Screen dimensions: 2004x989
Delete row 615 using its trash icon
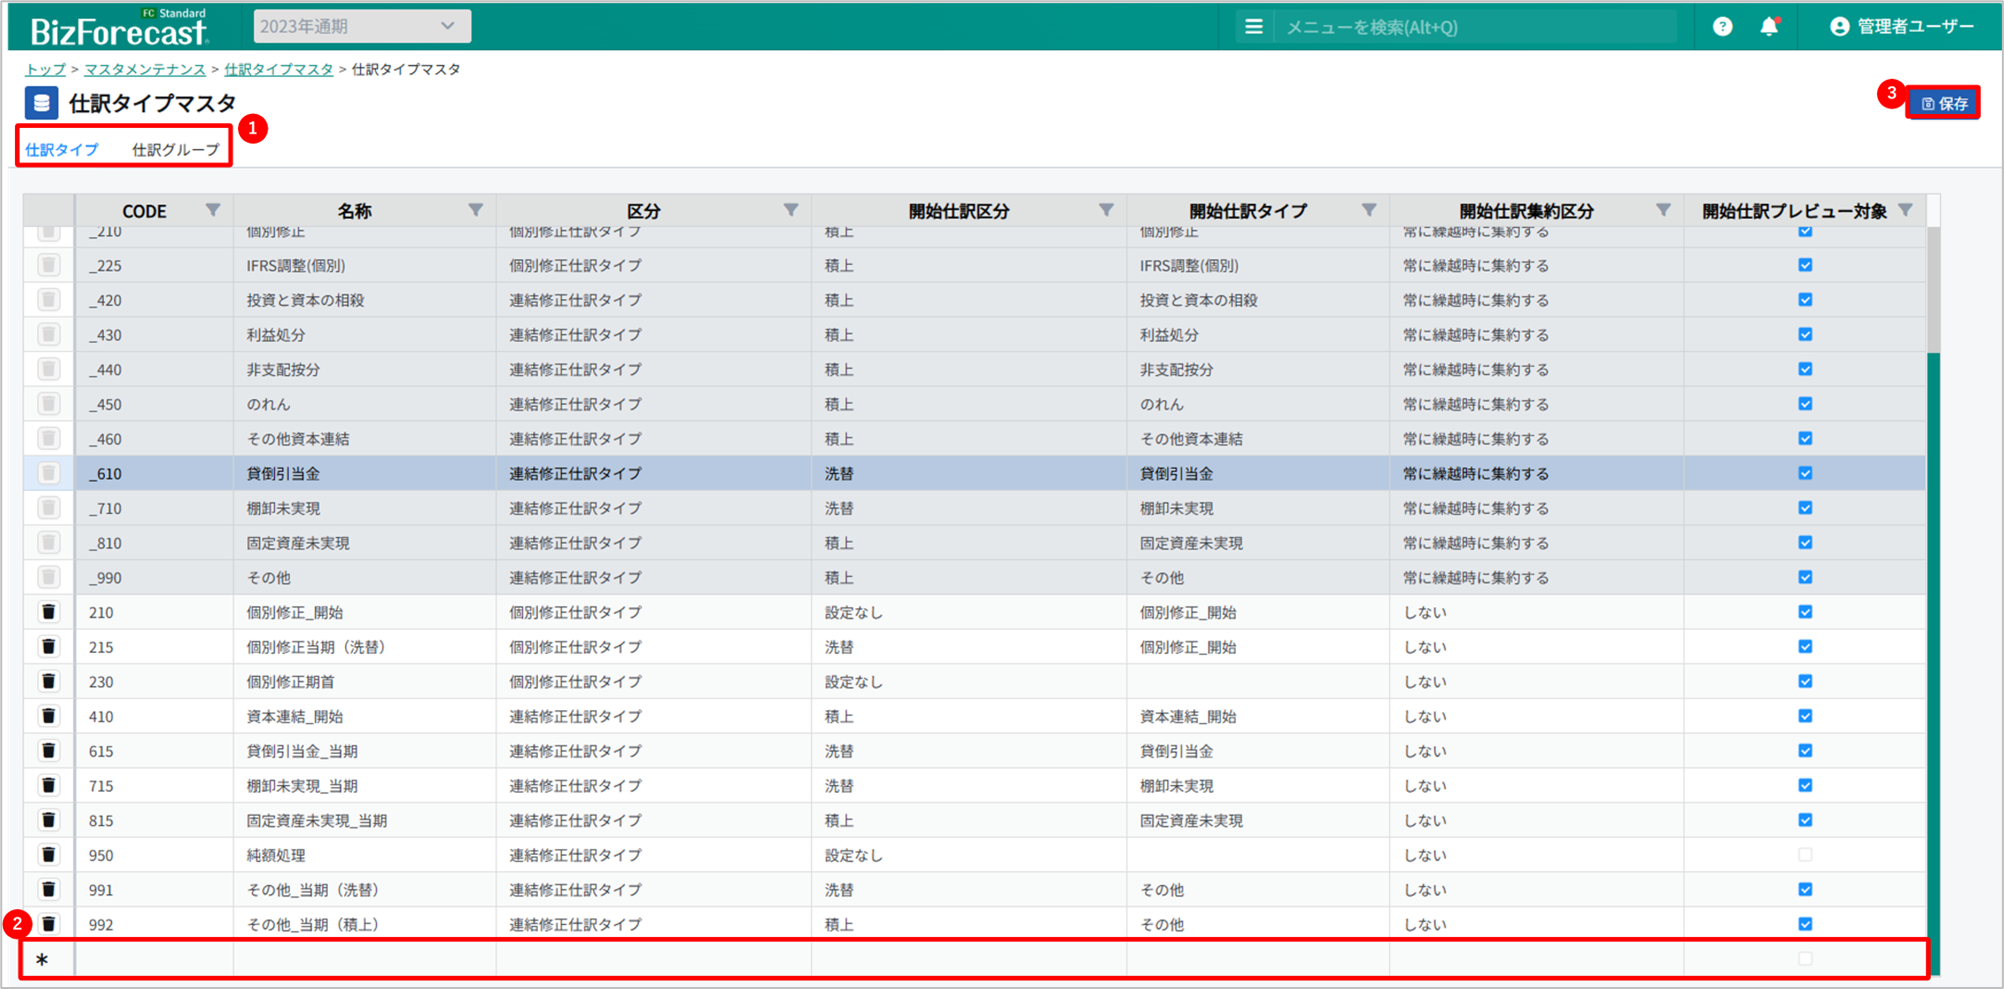pyautogui.click(x=48, y=751)
